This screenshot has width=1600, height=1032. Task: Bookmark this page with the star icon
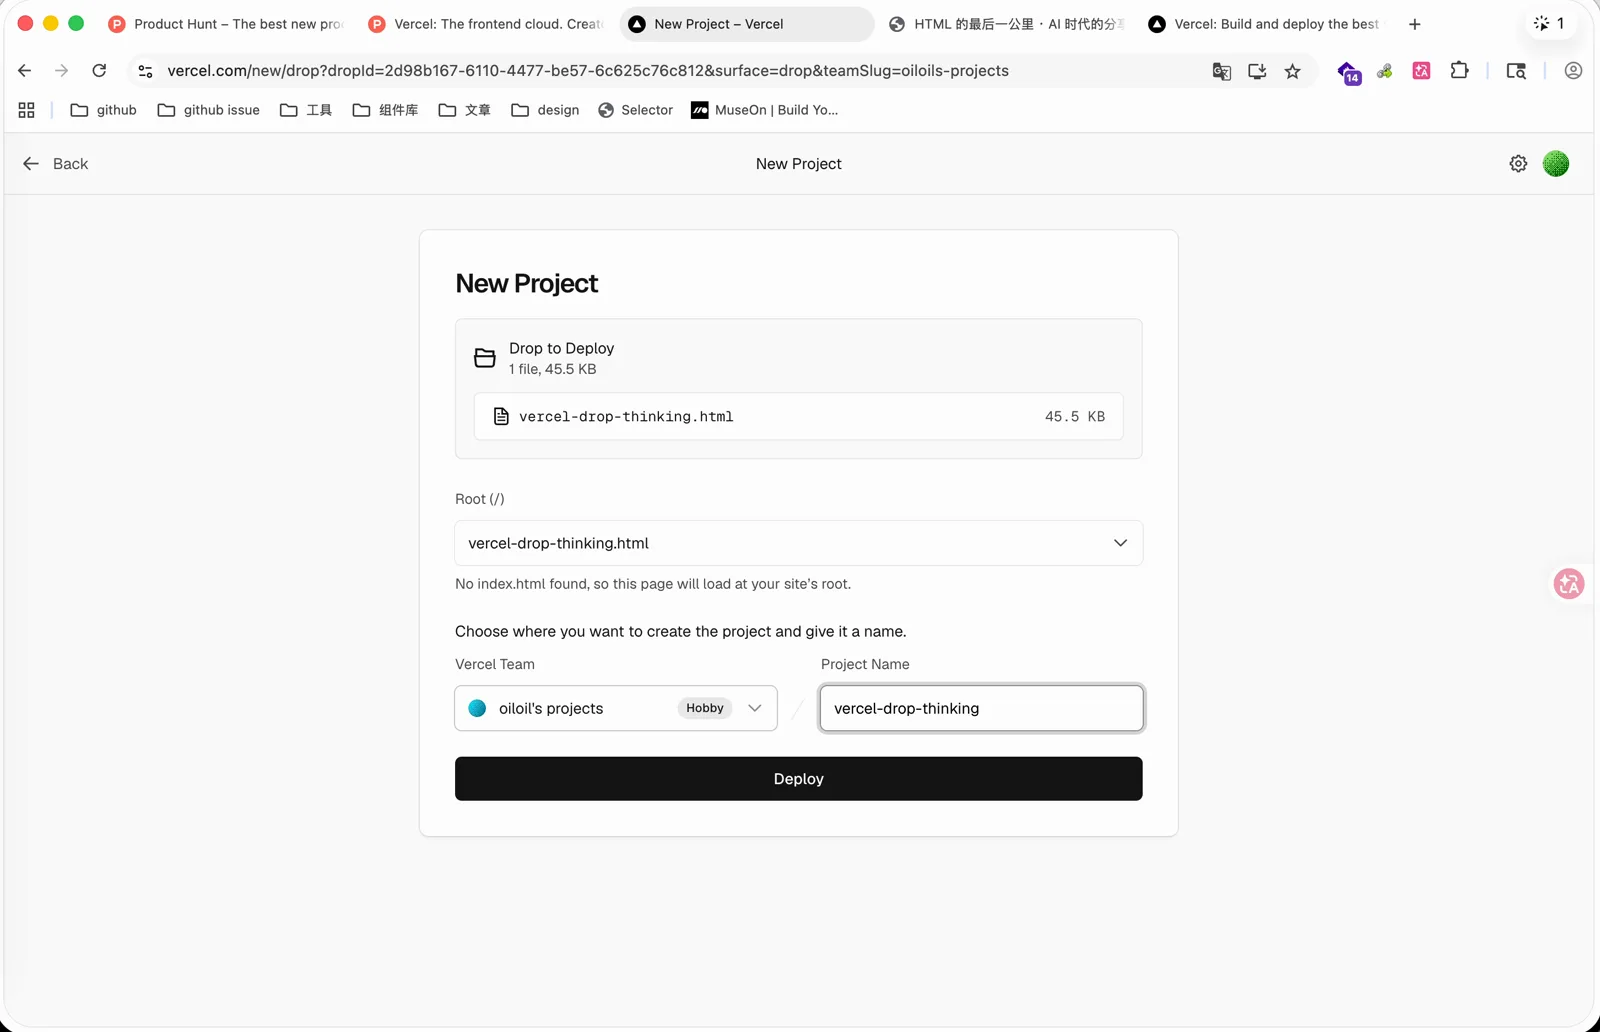1293,71
